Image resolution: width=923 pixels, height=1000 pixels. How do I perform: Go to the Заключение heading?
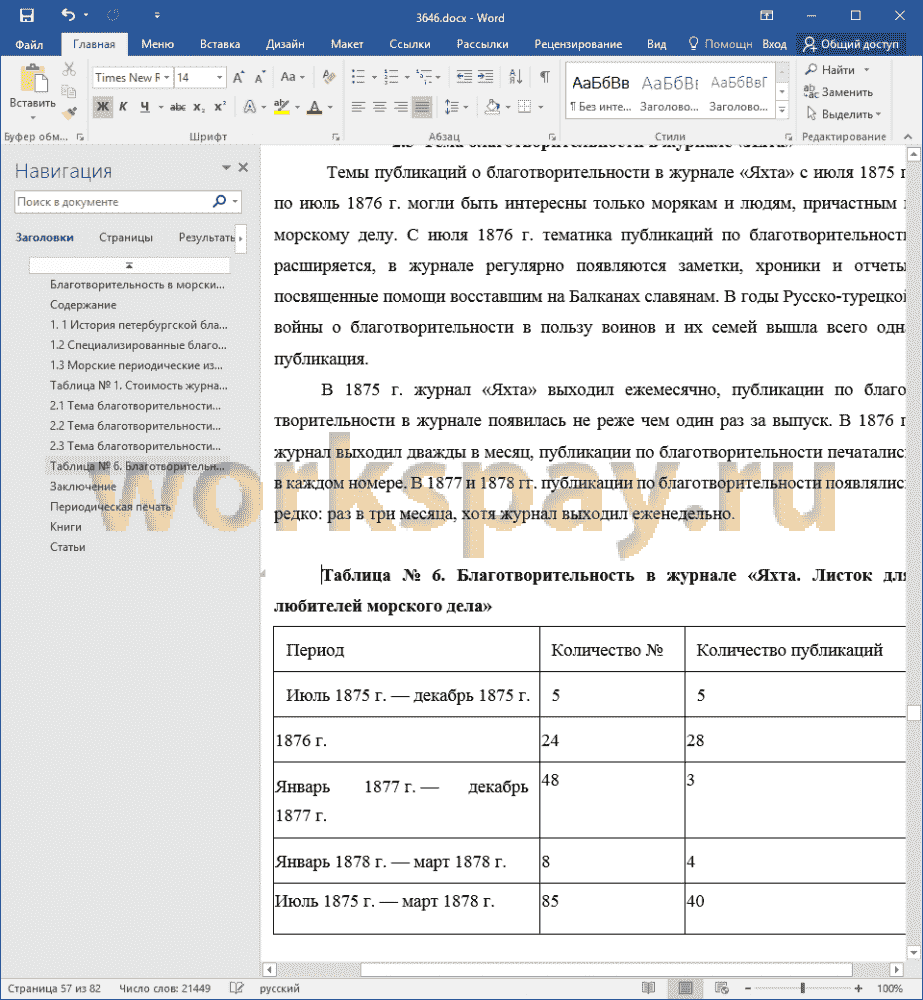pos(83,487)
